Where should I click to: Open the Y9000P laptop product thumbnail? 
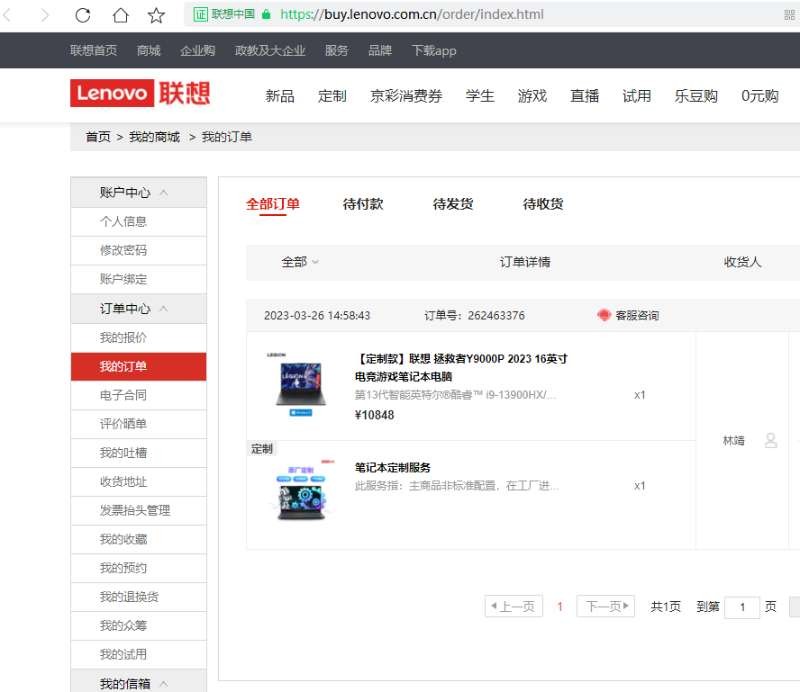pos(301,384)
